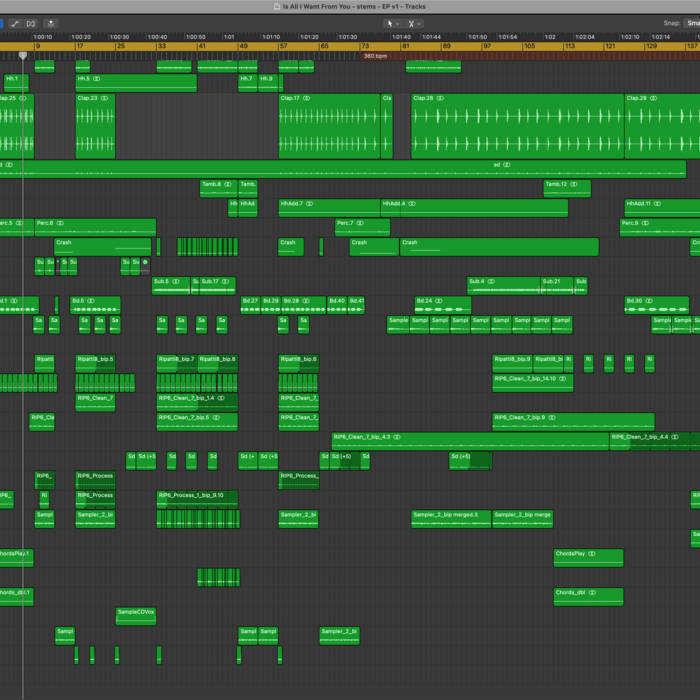Click the loop icon on HhAdd.4 region
This screenshot has height=700, width=700.
point(412,204)
